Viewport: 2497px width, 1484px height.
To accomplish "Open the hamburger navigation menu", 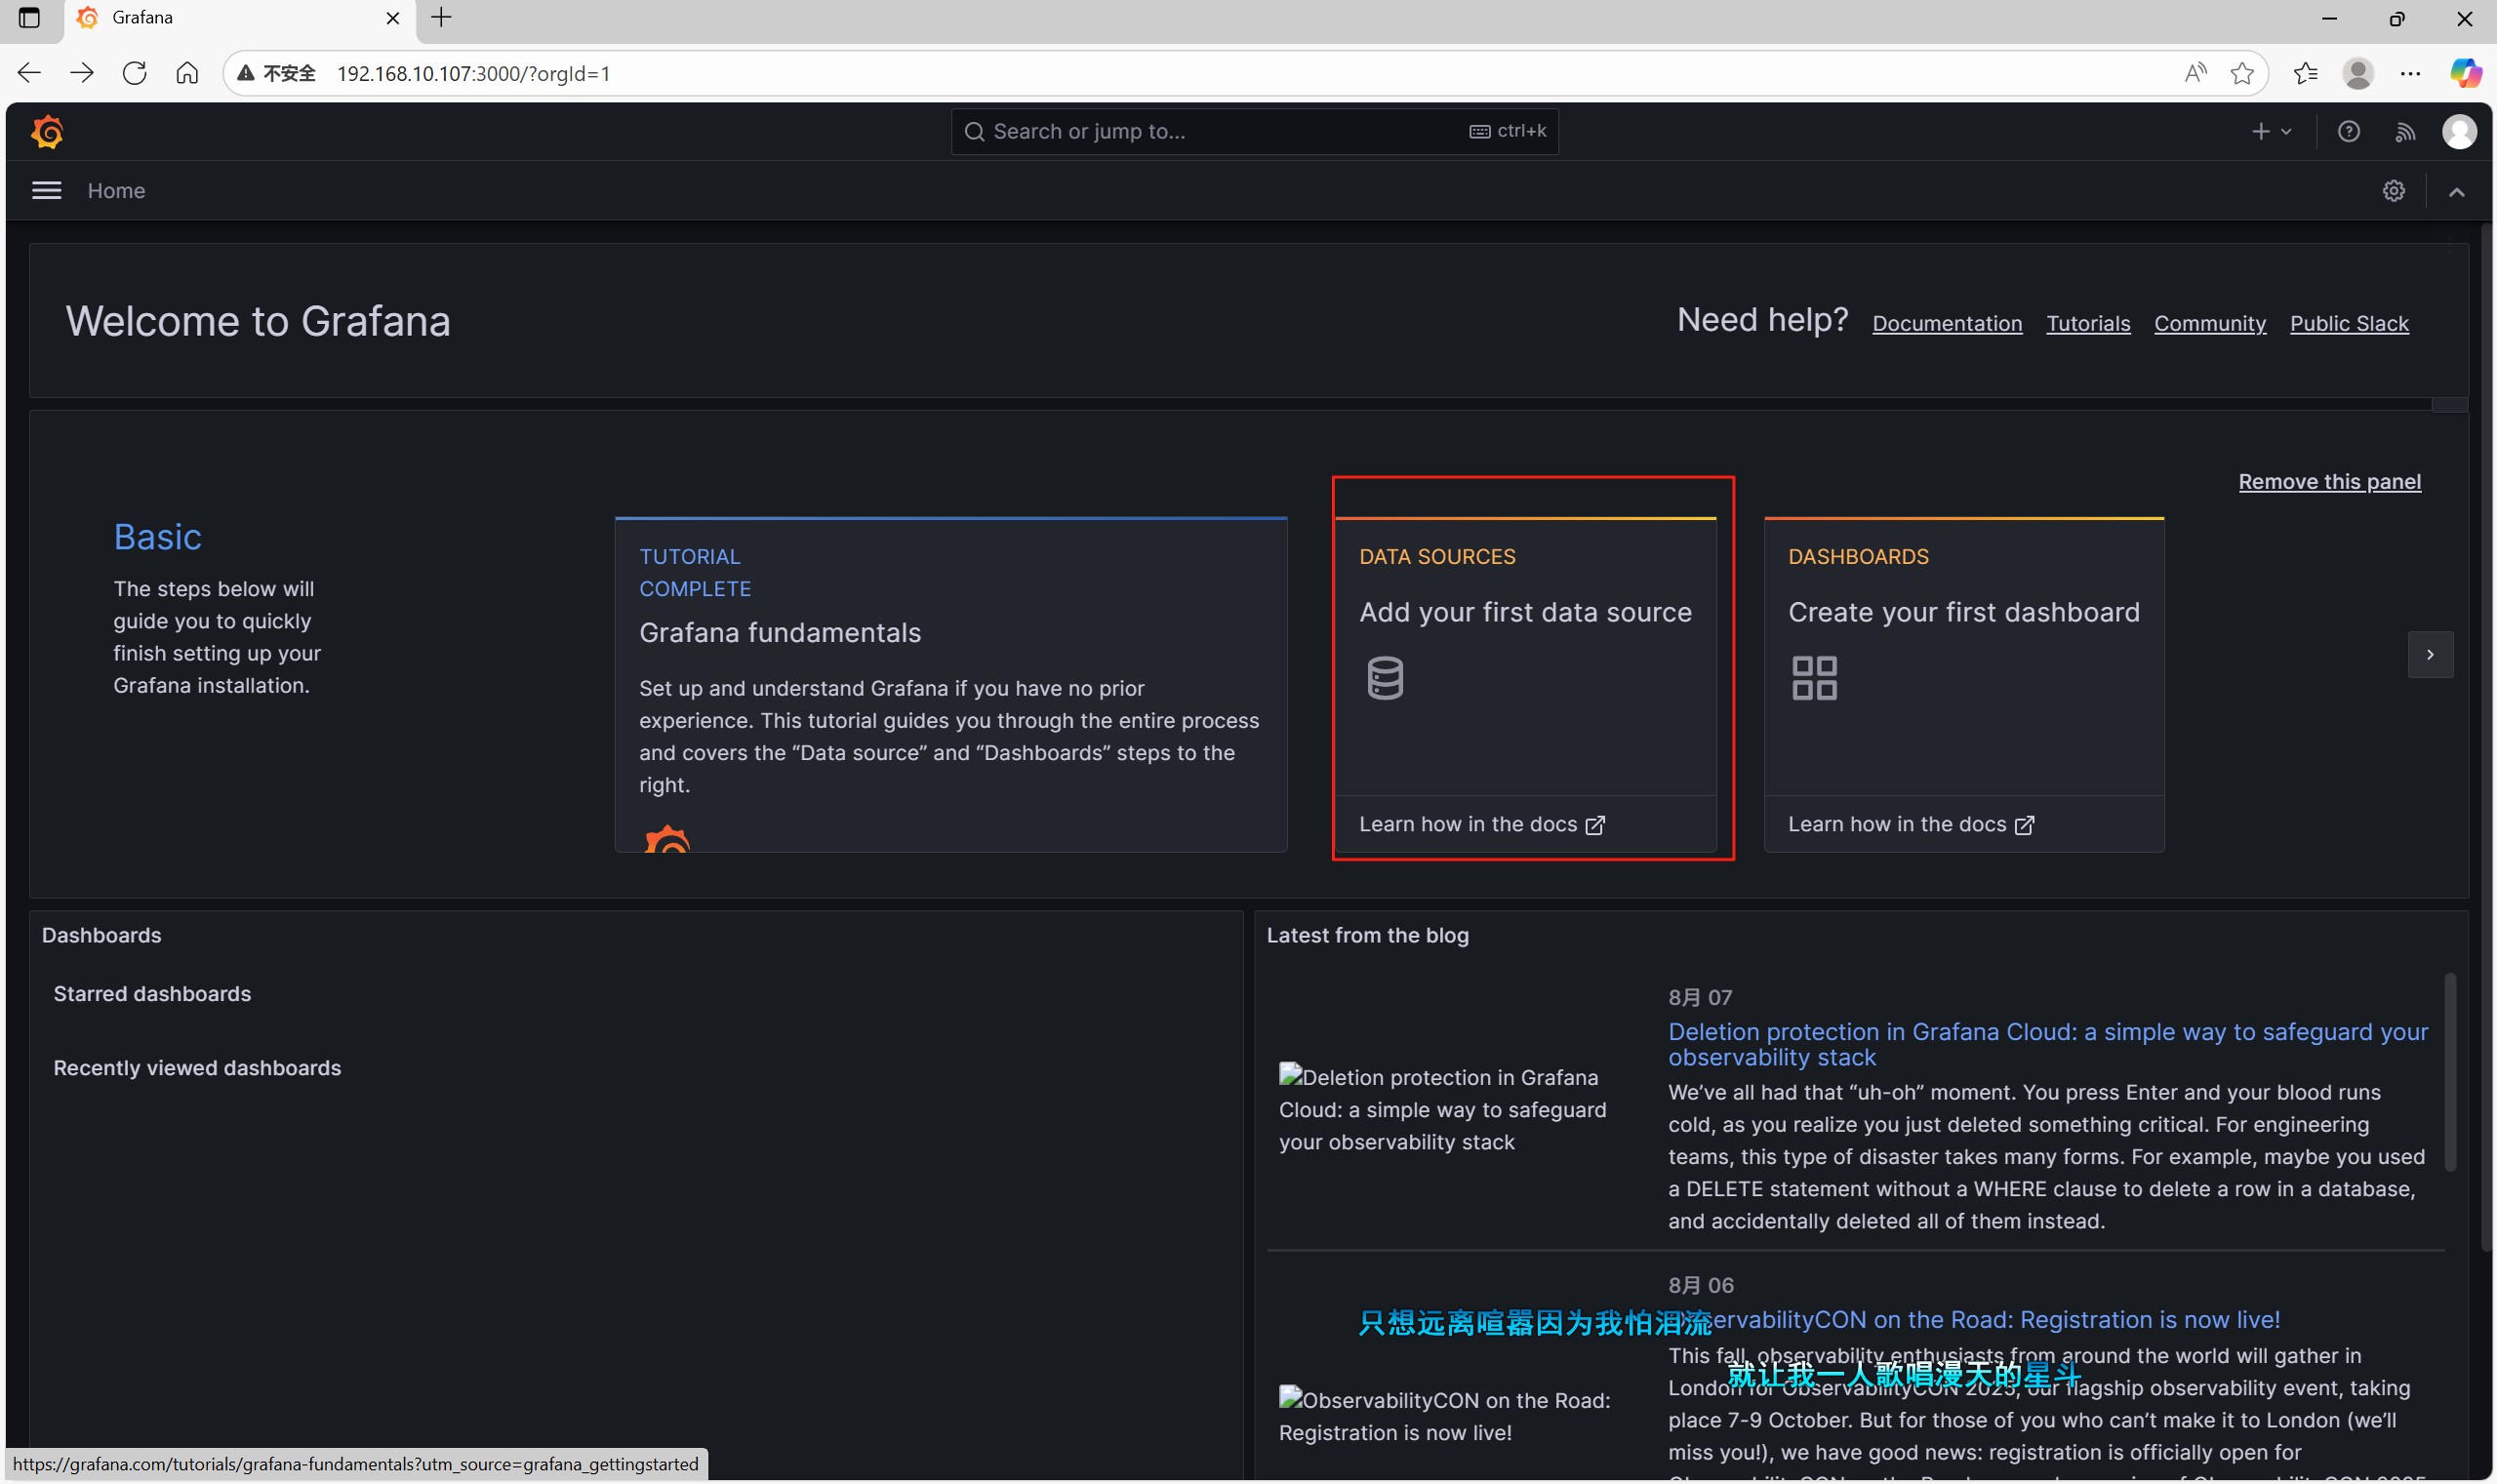I will click(46, 190).
